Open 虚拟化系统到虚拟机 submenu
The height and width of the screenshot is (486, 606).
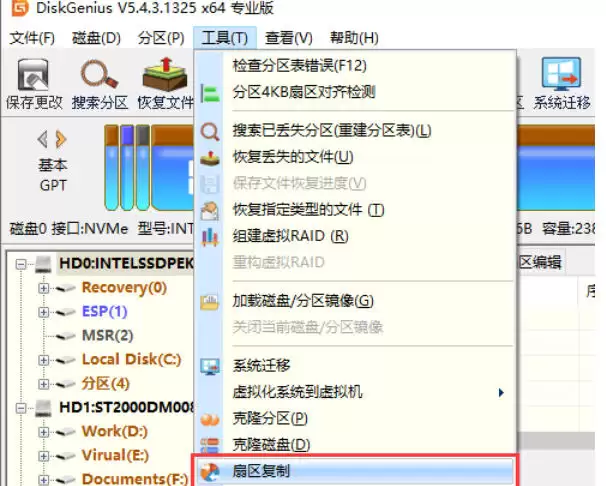point(297,391)
